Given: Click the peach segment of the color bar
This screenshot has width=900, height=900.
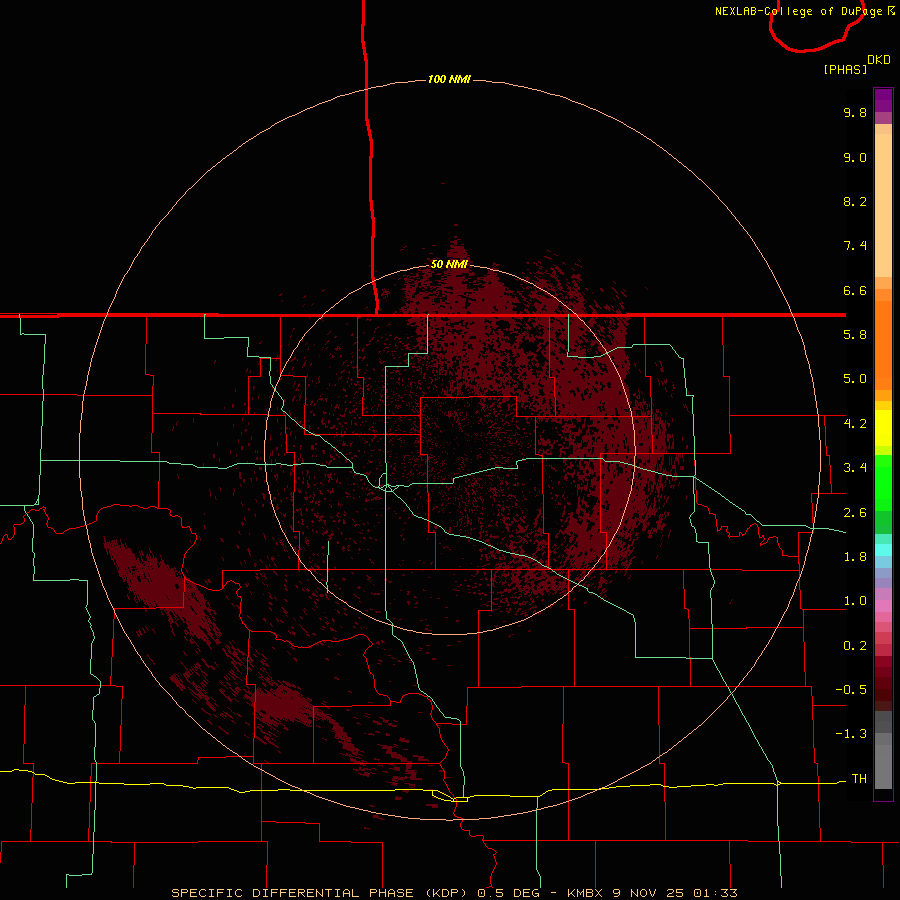Looking at the screenshot, I should tap(883, 201).
